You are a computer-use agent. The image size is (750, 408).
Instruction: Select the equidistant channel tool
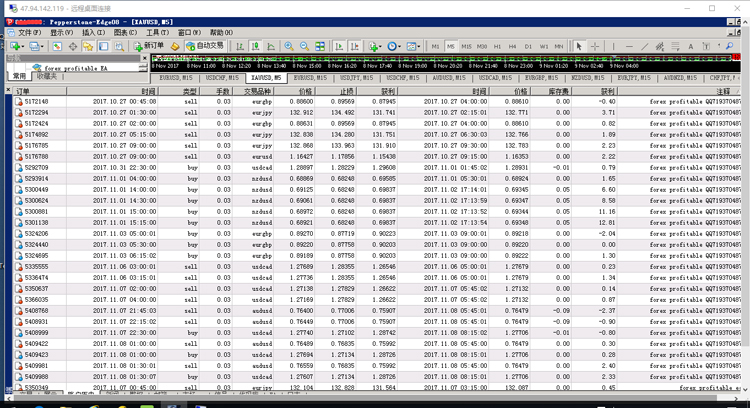(660, 46)
